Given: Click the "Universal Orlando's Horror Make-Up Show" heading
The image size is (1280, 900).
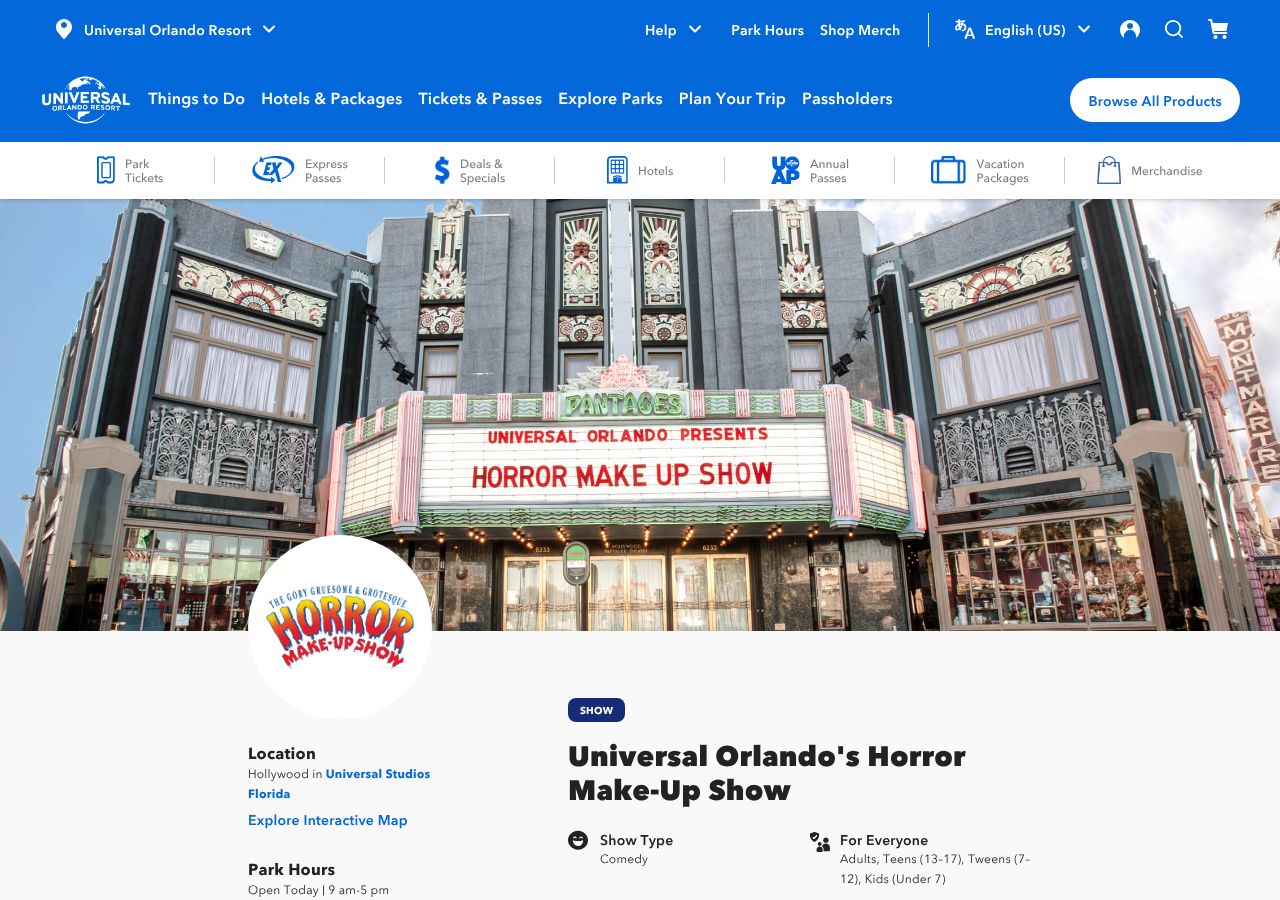Looking at the screenshot, I should click(767, 773).
